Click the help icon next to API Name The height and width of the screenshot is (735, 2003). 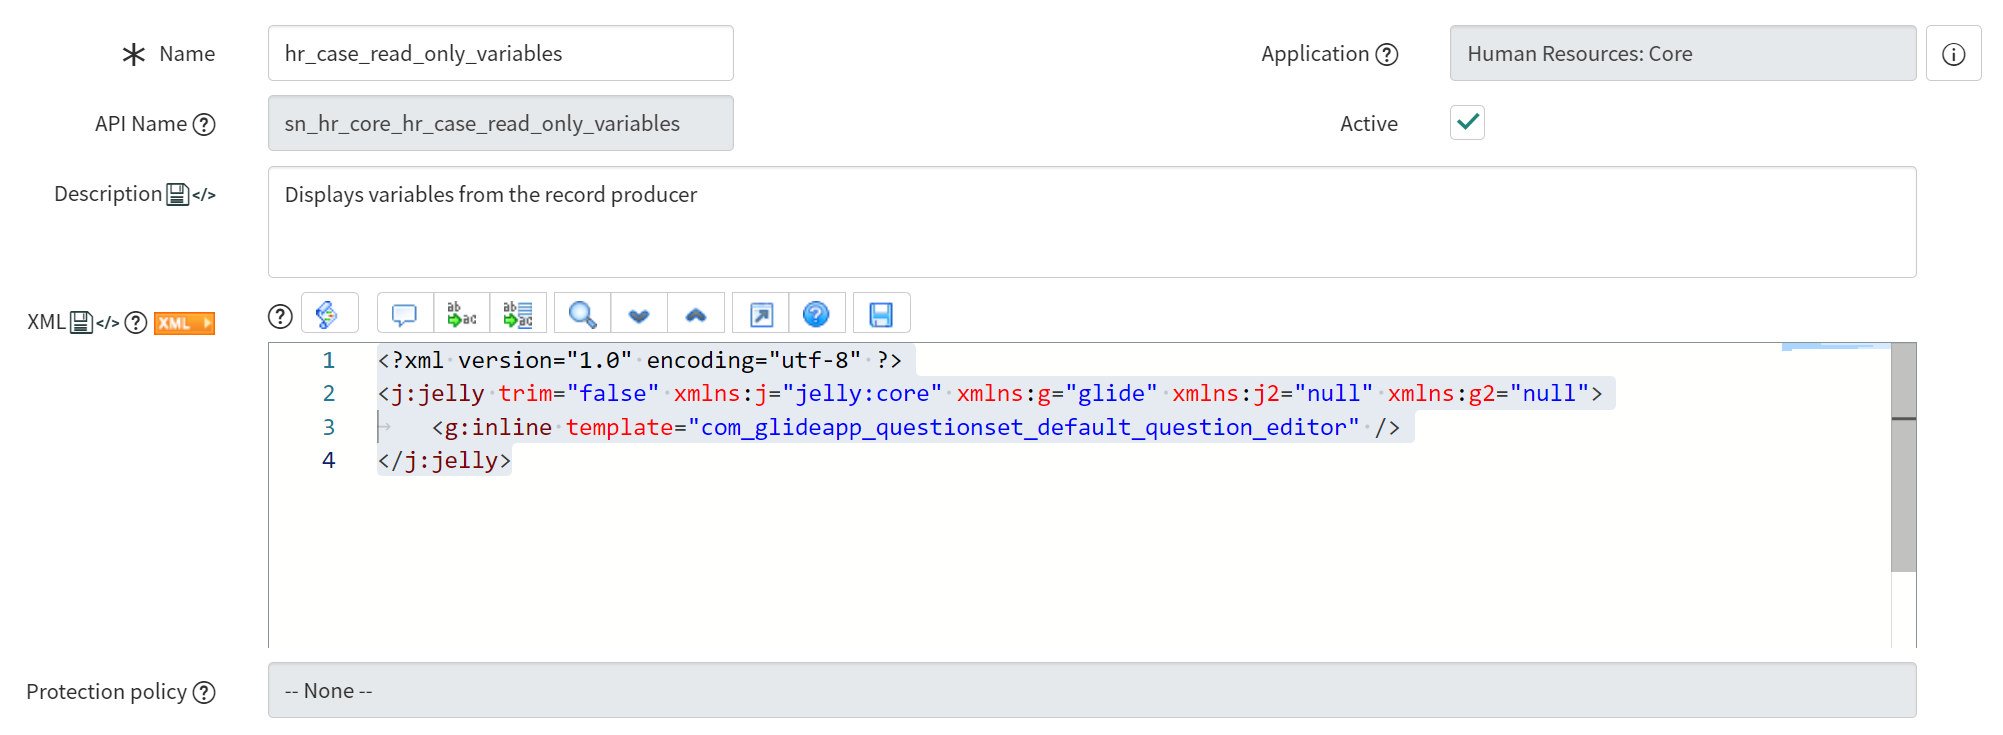pyautogui.click(x=204, y=124)
